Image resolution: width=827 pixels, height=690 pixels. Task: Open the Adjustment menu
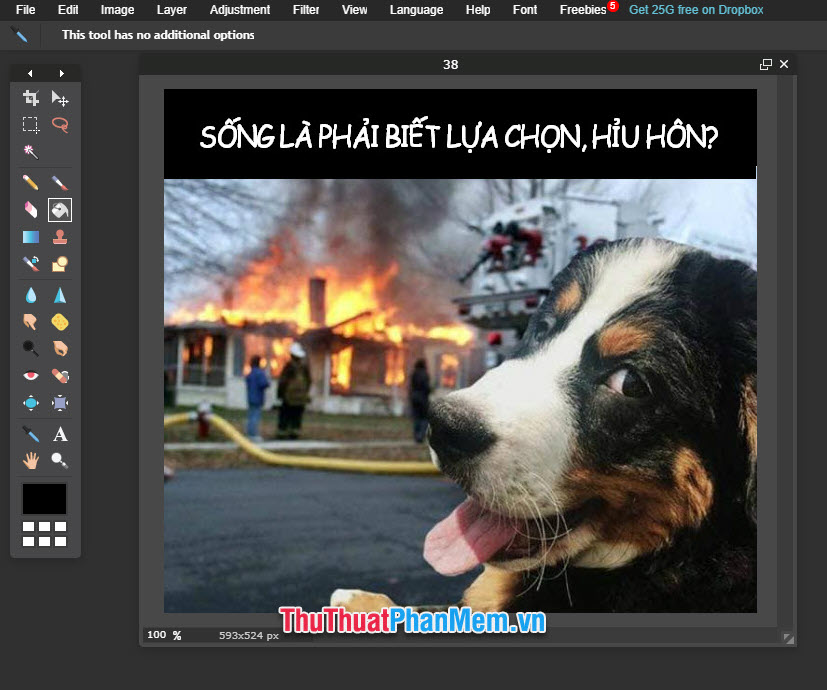pyautogui.click(x=240, y=9)
